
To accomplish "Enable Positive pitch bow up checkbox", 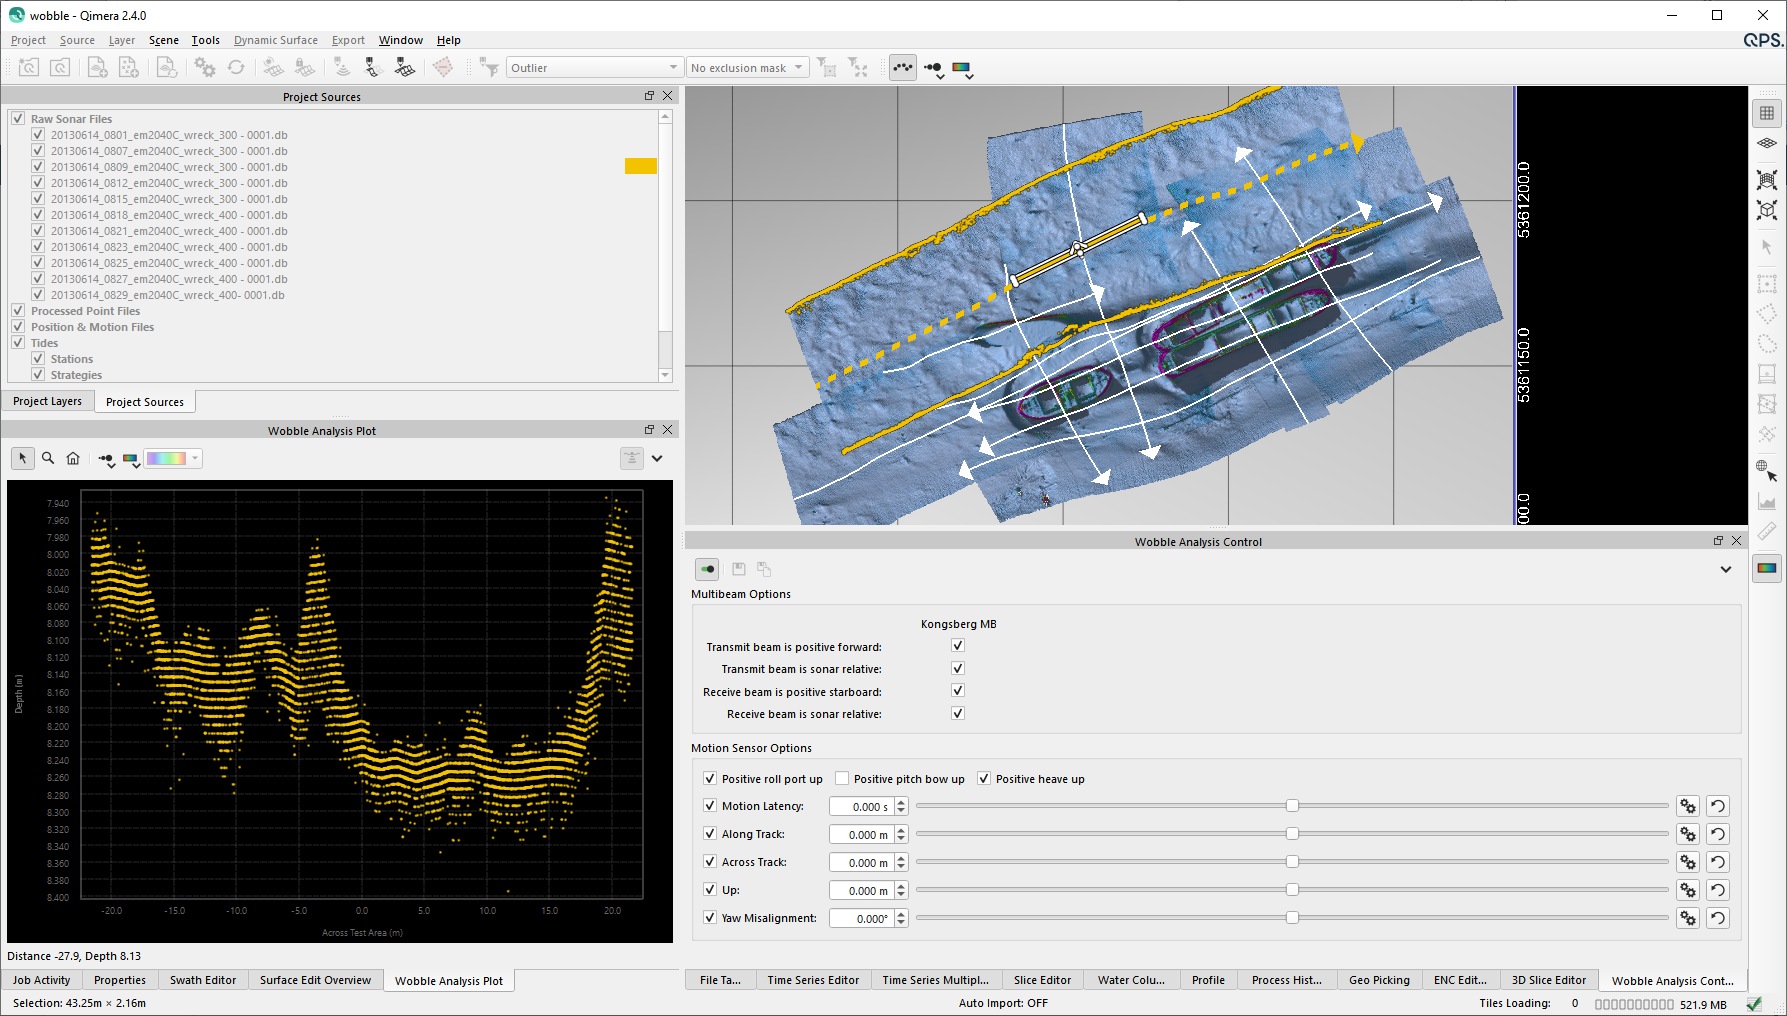I will [x=842, y=779].
